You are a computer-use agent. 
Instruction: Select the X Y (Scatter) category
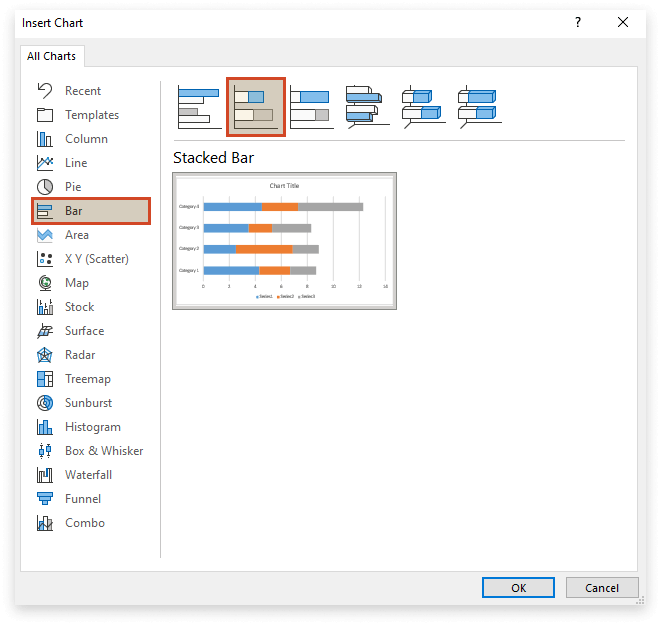point(91,259)
